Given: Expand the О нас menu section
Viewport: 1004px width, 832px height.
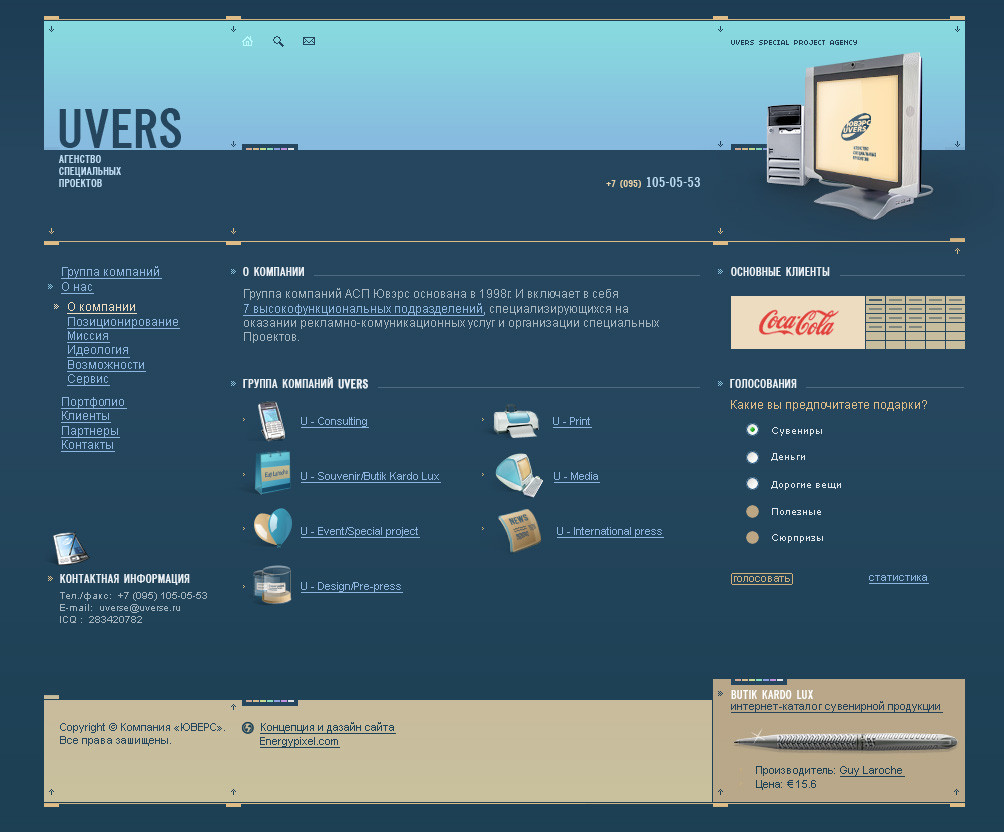Looking at the screenshot, I should point(77,288).
